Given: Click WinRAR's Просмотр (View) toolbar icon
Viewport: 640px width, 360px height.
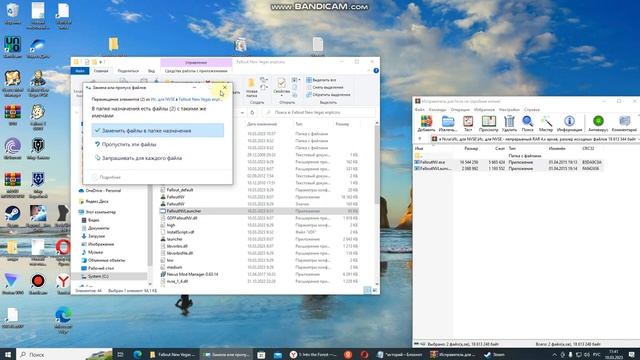Looking at the screenshot, I should [x=489, y=123].
